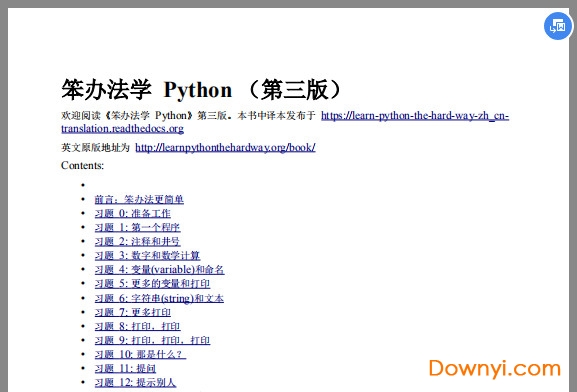577x392 pixels.
Task: Open 习题 0: 准备工作 link
Action: pyautogui.click(x=132, y=213)
